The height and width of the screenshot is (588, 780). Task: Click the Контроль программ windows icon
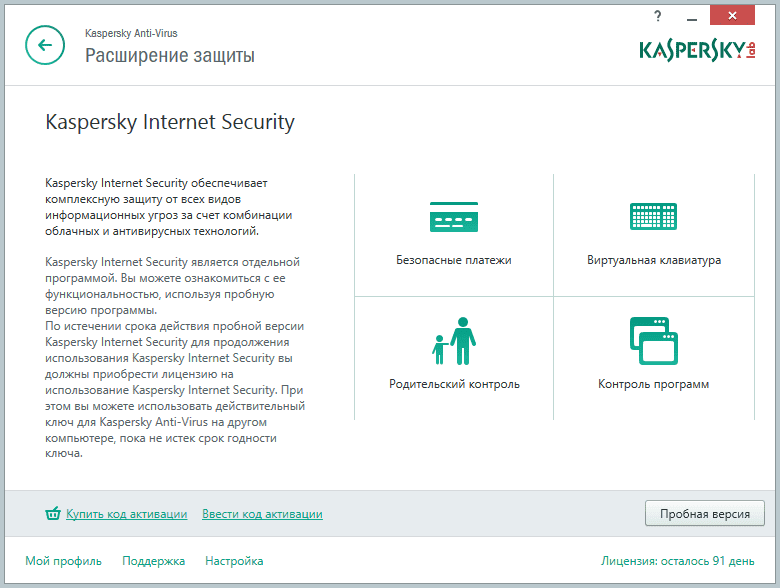pos(654,341)
